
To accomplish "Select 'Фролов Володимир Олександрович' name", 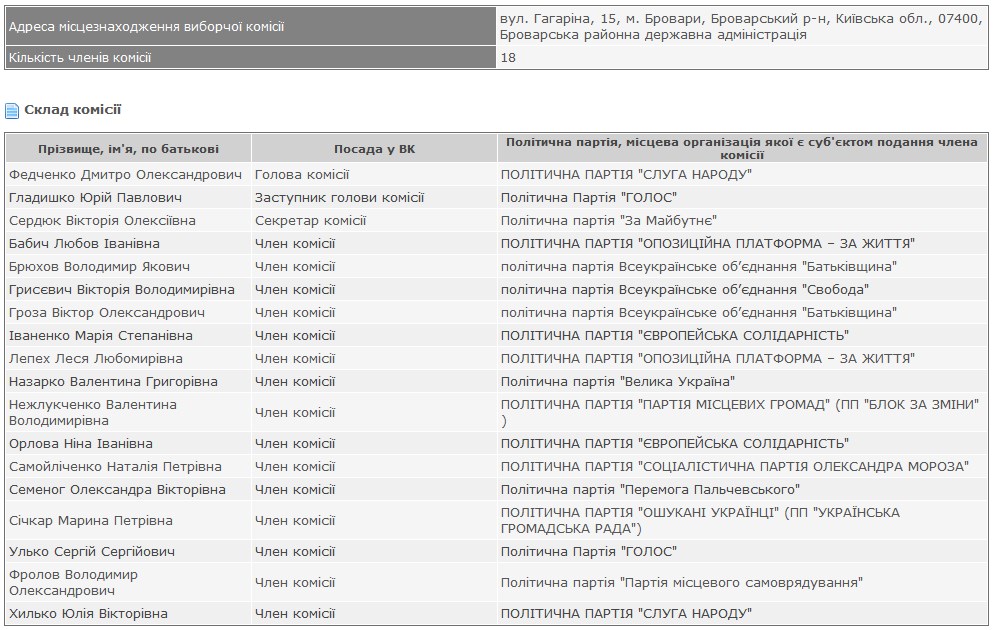I will pos(73,583).
